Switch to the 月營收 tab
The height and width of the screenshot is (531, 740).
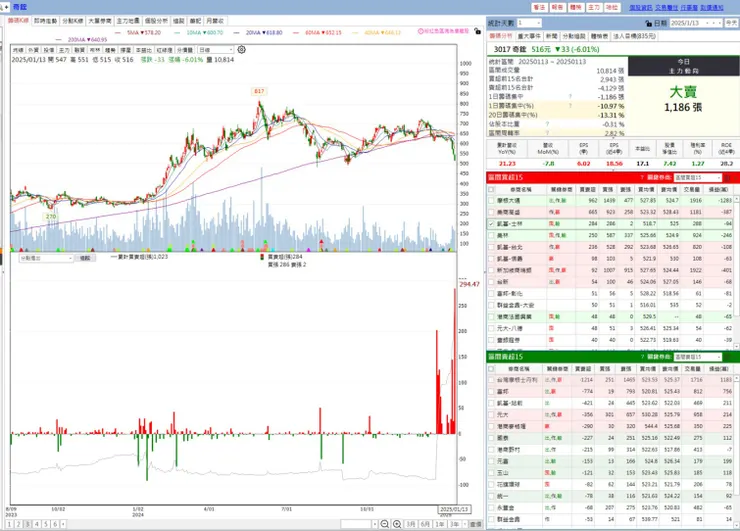pos(215,21)
